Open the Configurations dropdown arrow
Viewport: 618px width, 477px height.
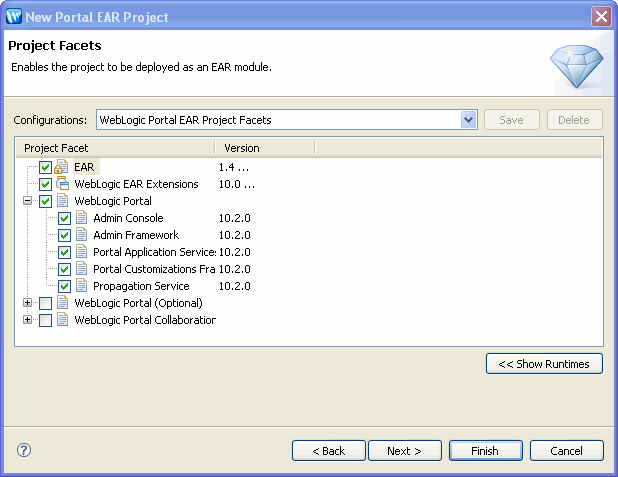[x=469, y=119]
